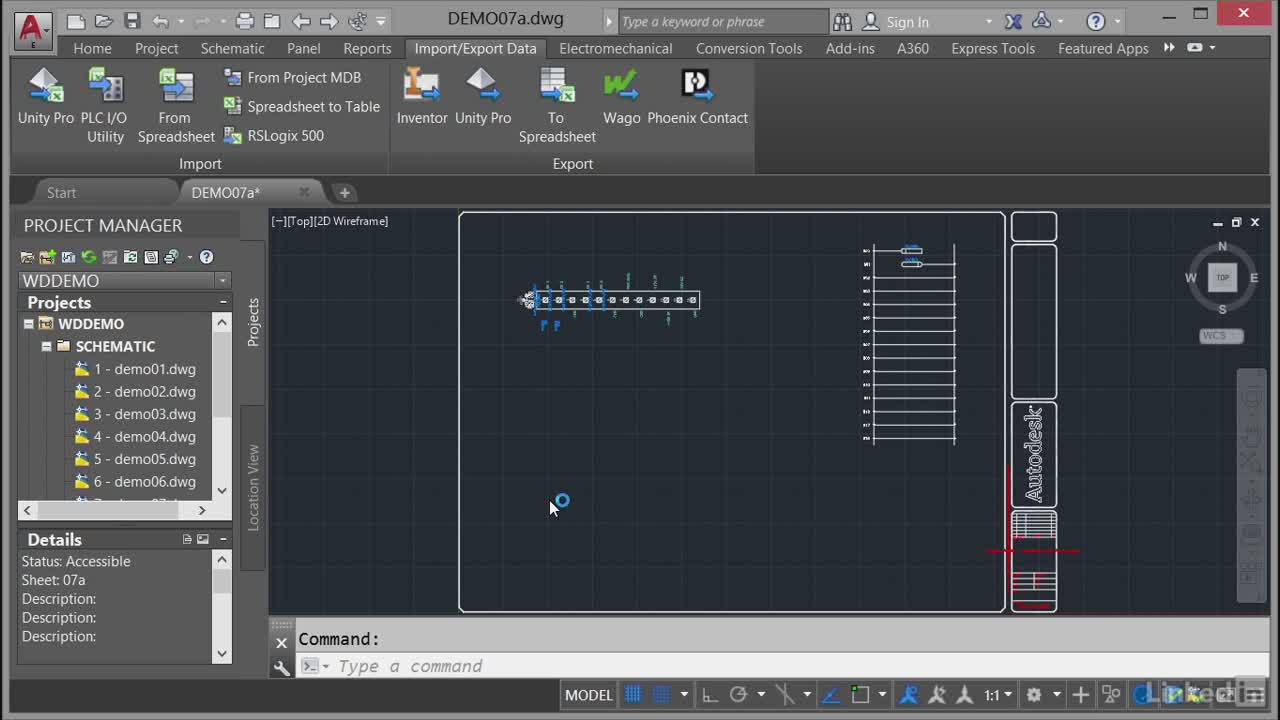
Task: Switch to the Reports ribbon tab
Action: click(367, 48)
